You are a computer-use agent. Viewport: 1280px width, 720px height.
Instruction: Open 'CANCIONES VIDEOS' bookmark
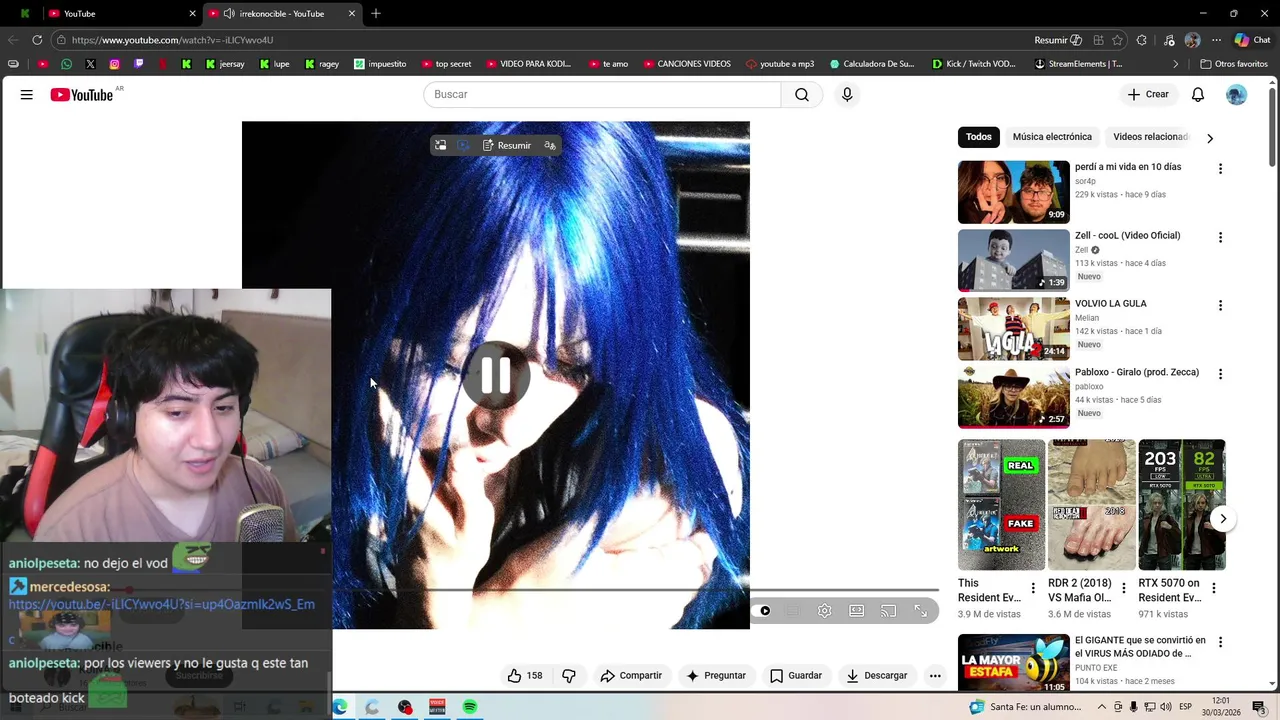click(x=686, y=64)
